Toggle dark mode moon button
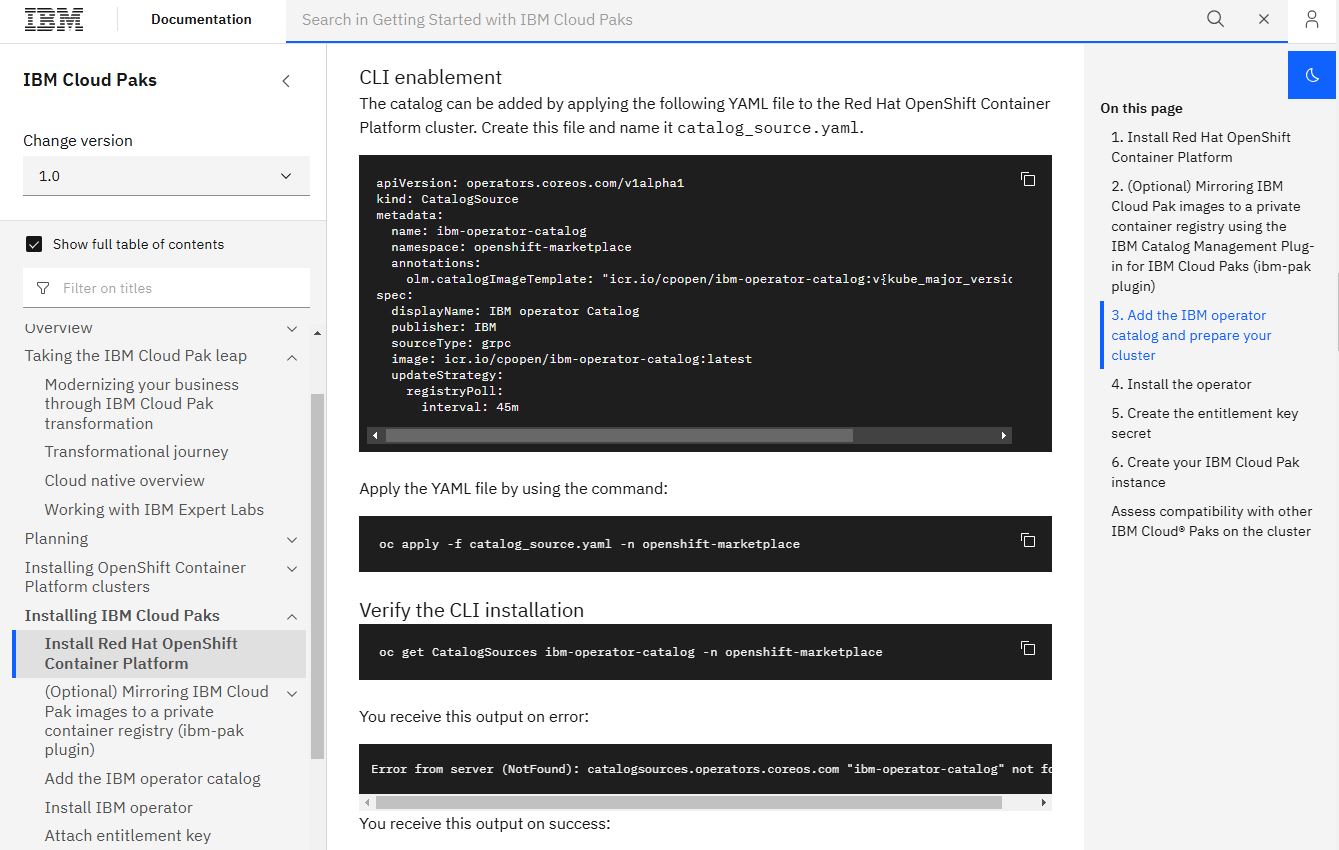1339x850 pixels. (1313, 75)
